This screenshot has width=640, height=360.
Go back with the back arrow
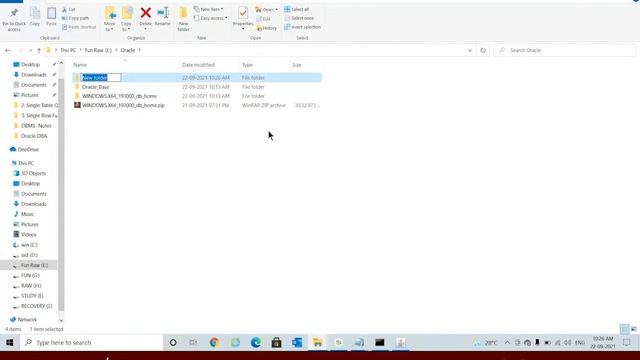point(8,50)
